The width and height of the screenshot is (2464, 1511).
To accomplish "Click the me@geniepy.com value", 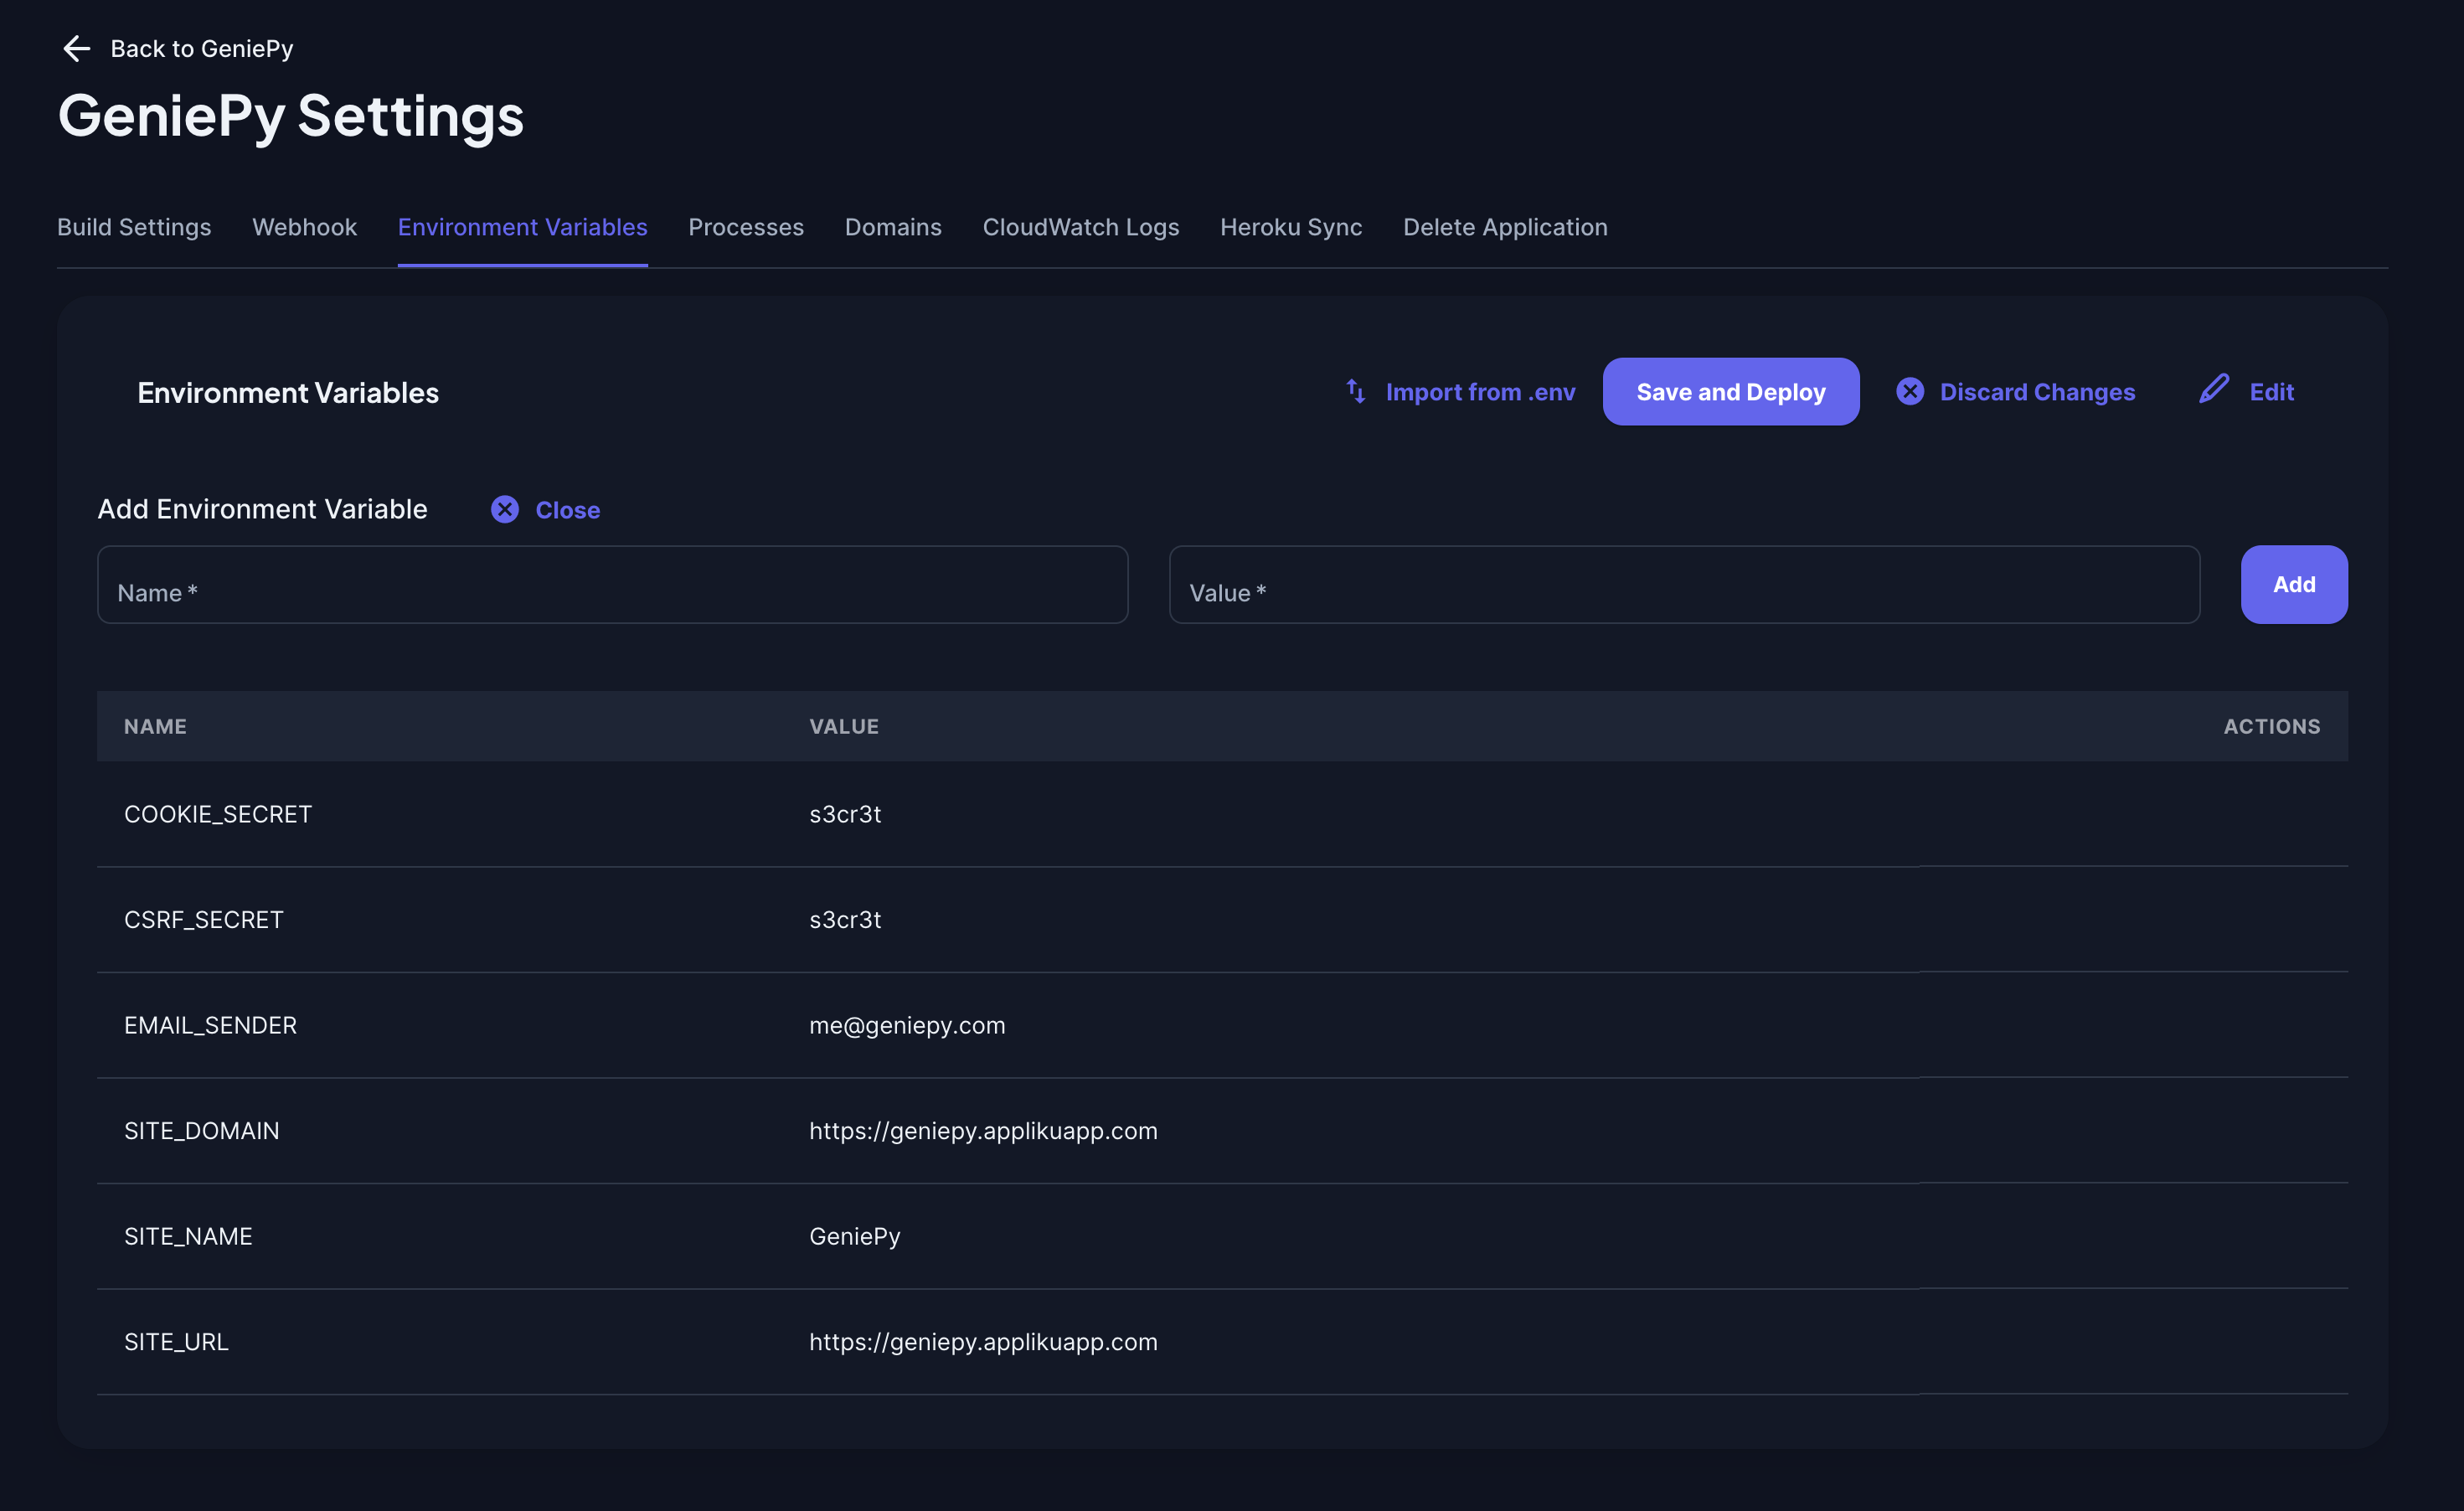I will 907,1026.
